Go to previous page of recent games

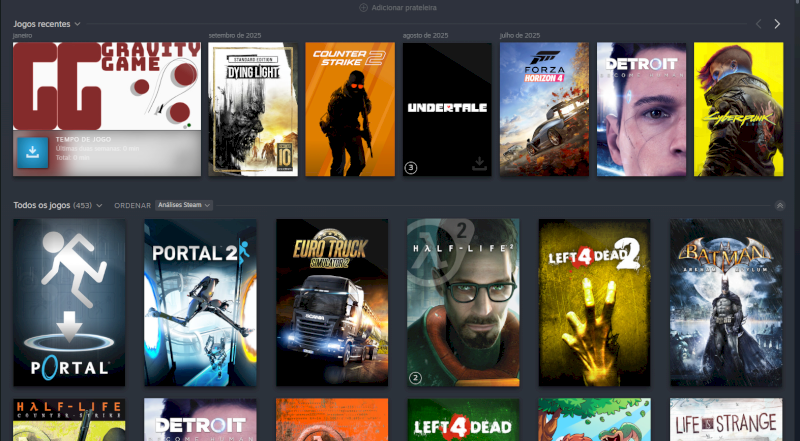pyautogui.click(x=759, y=24)
